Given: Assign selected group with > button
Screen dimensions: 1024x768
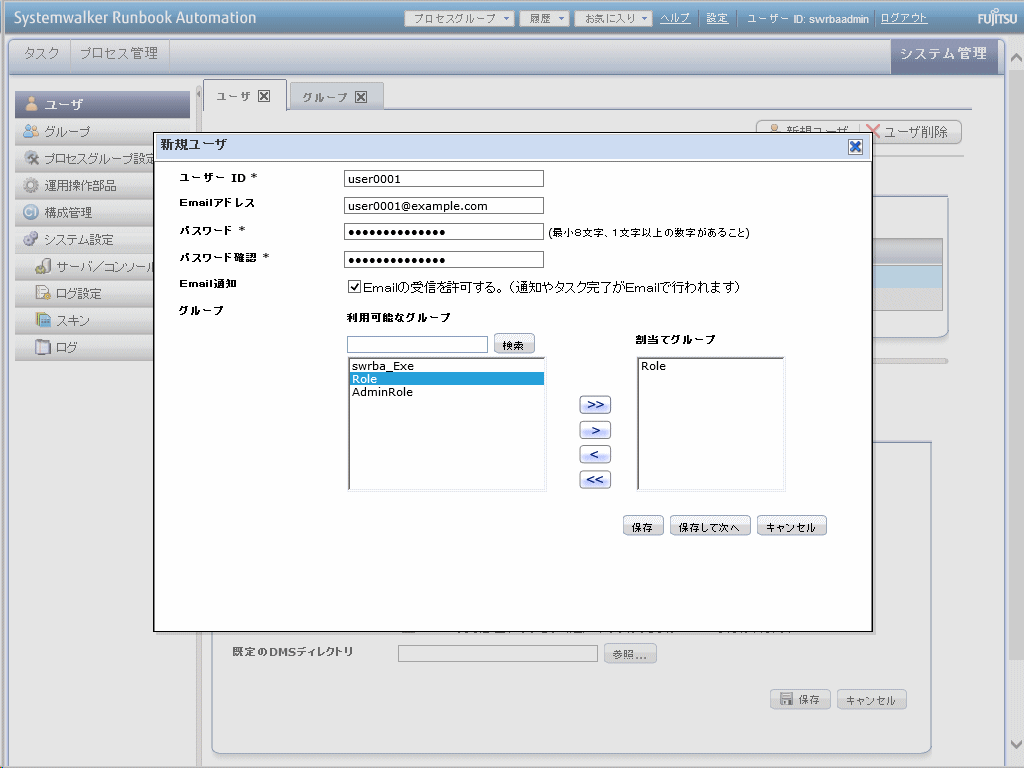Looking at the screenshot, I should (x=595, y=430).
